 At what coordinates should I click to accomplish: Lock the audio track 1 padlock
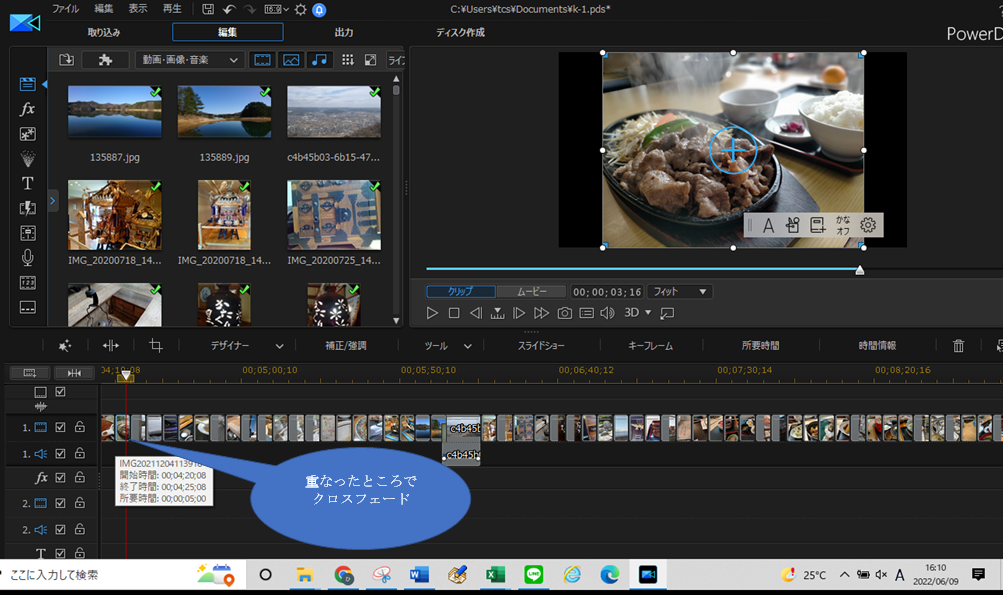[x=79, y=453]
